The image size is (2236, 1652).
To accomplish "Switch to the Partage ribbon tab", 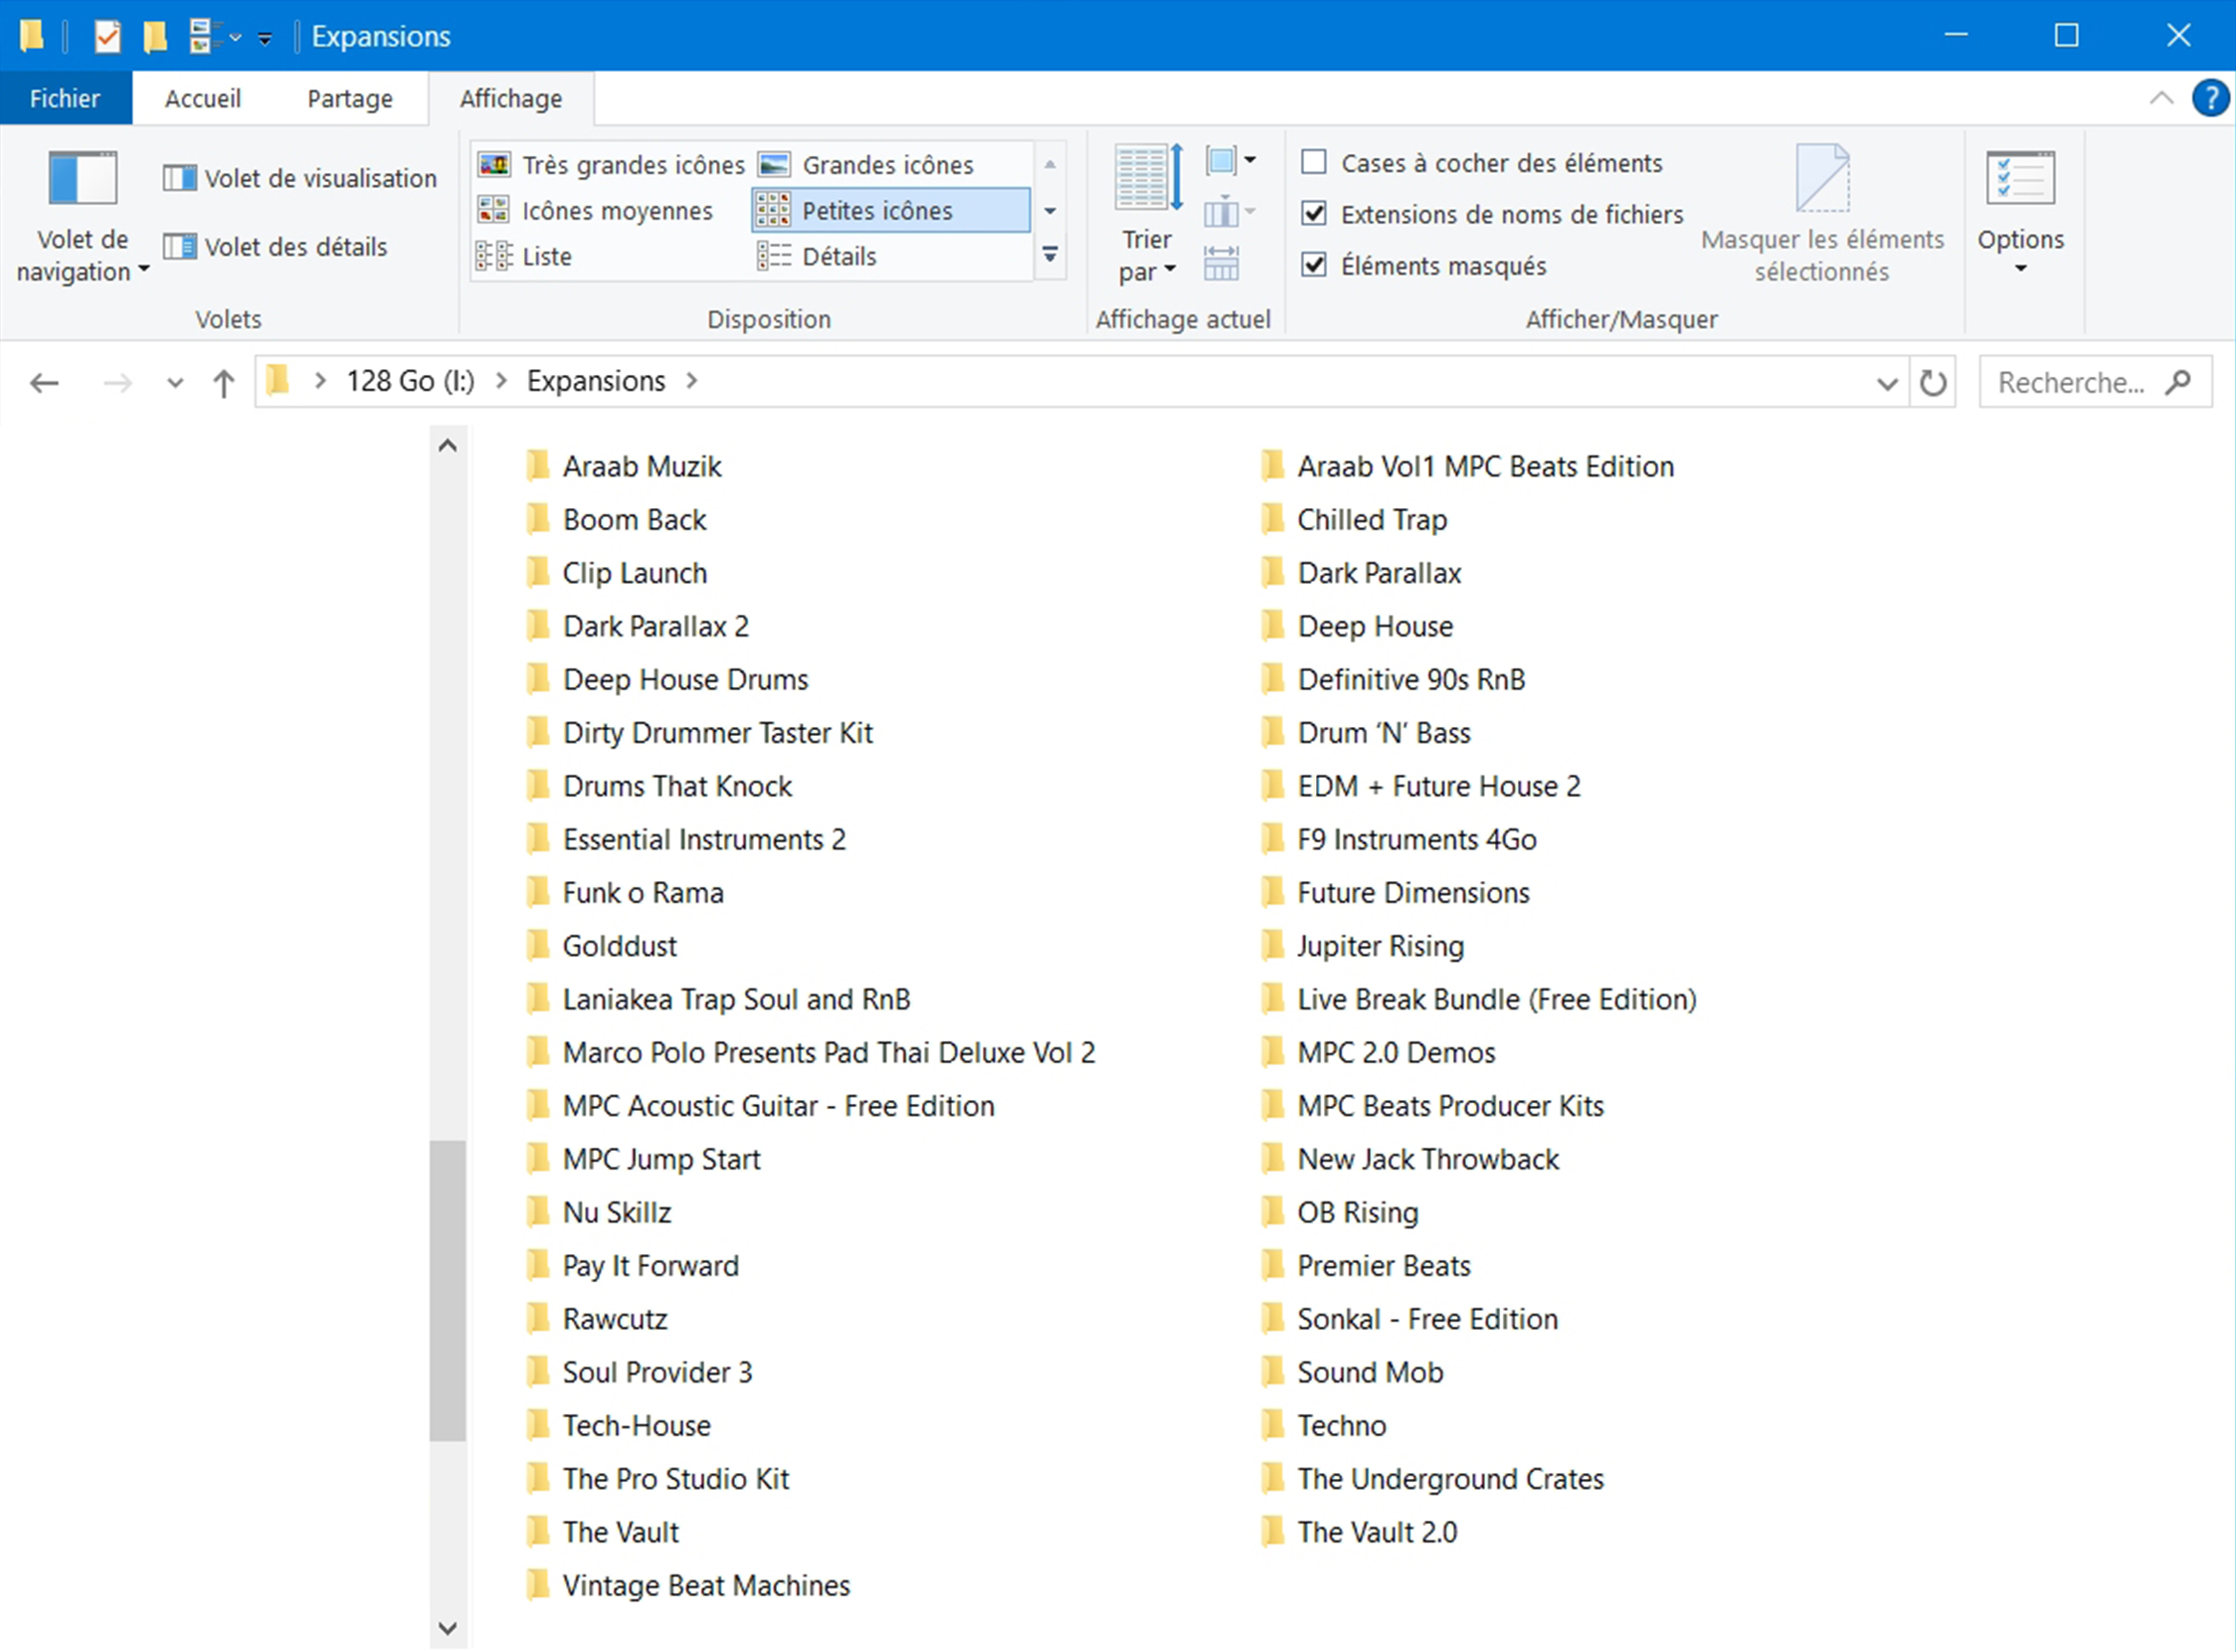I will click(349, 98).
